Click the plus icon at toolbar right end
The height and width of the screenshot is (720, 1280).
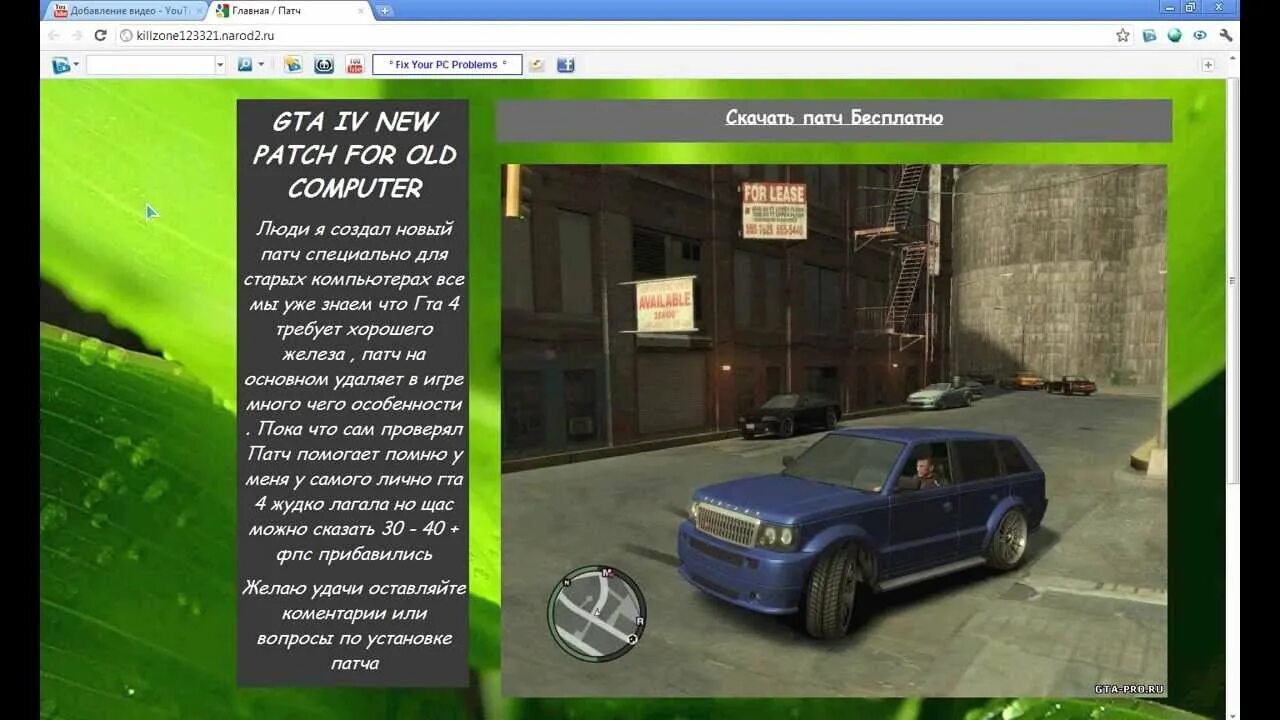pos(1208,65)
